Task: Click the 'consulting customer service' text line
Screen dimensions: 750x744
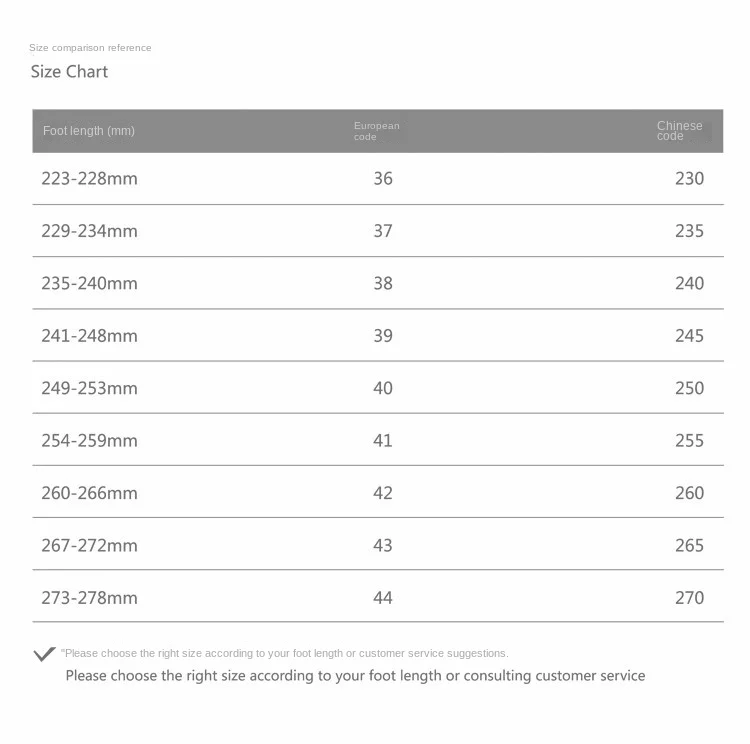Action: [355, 676]
